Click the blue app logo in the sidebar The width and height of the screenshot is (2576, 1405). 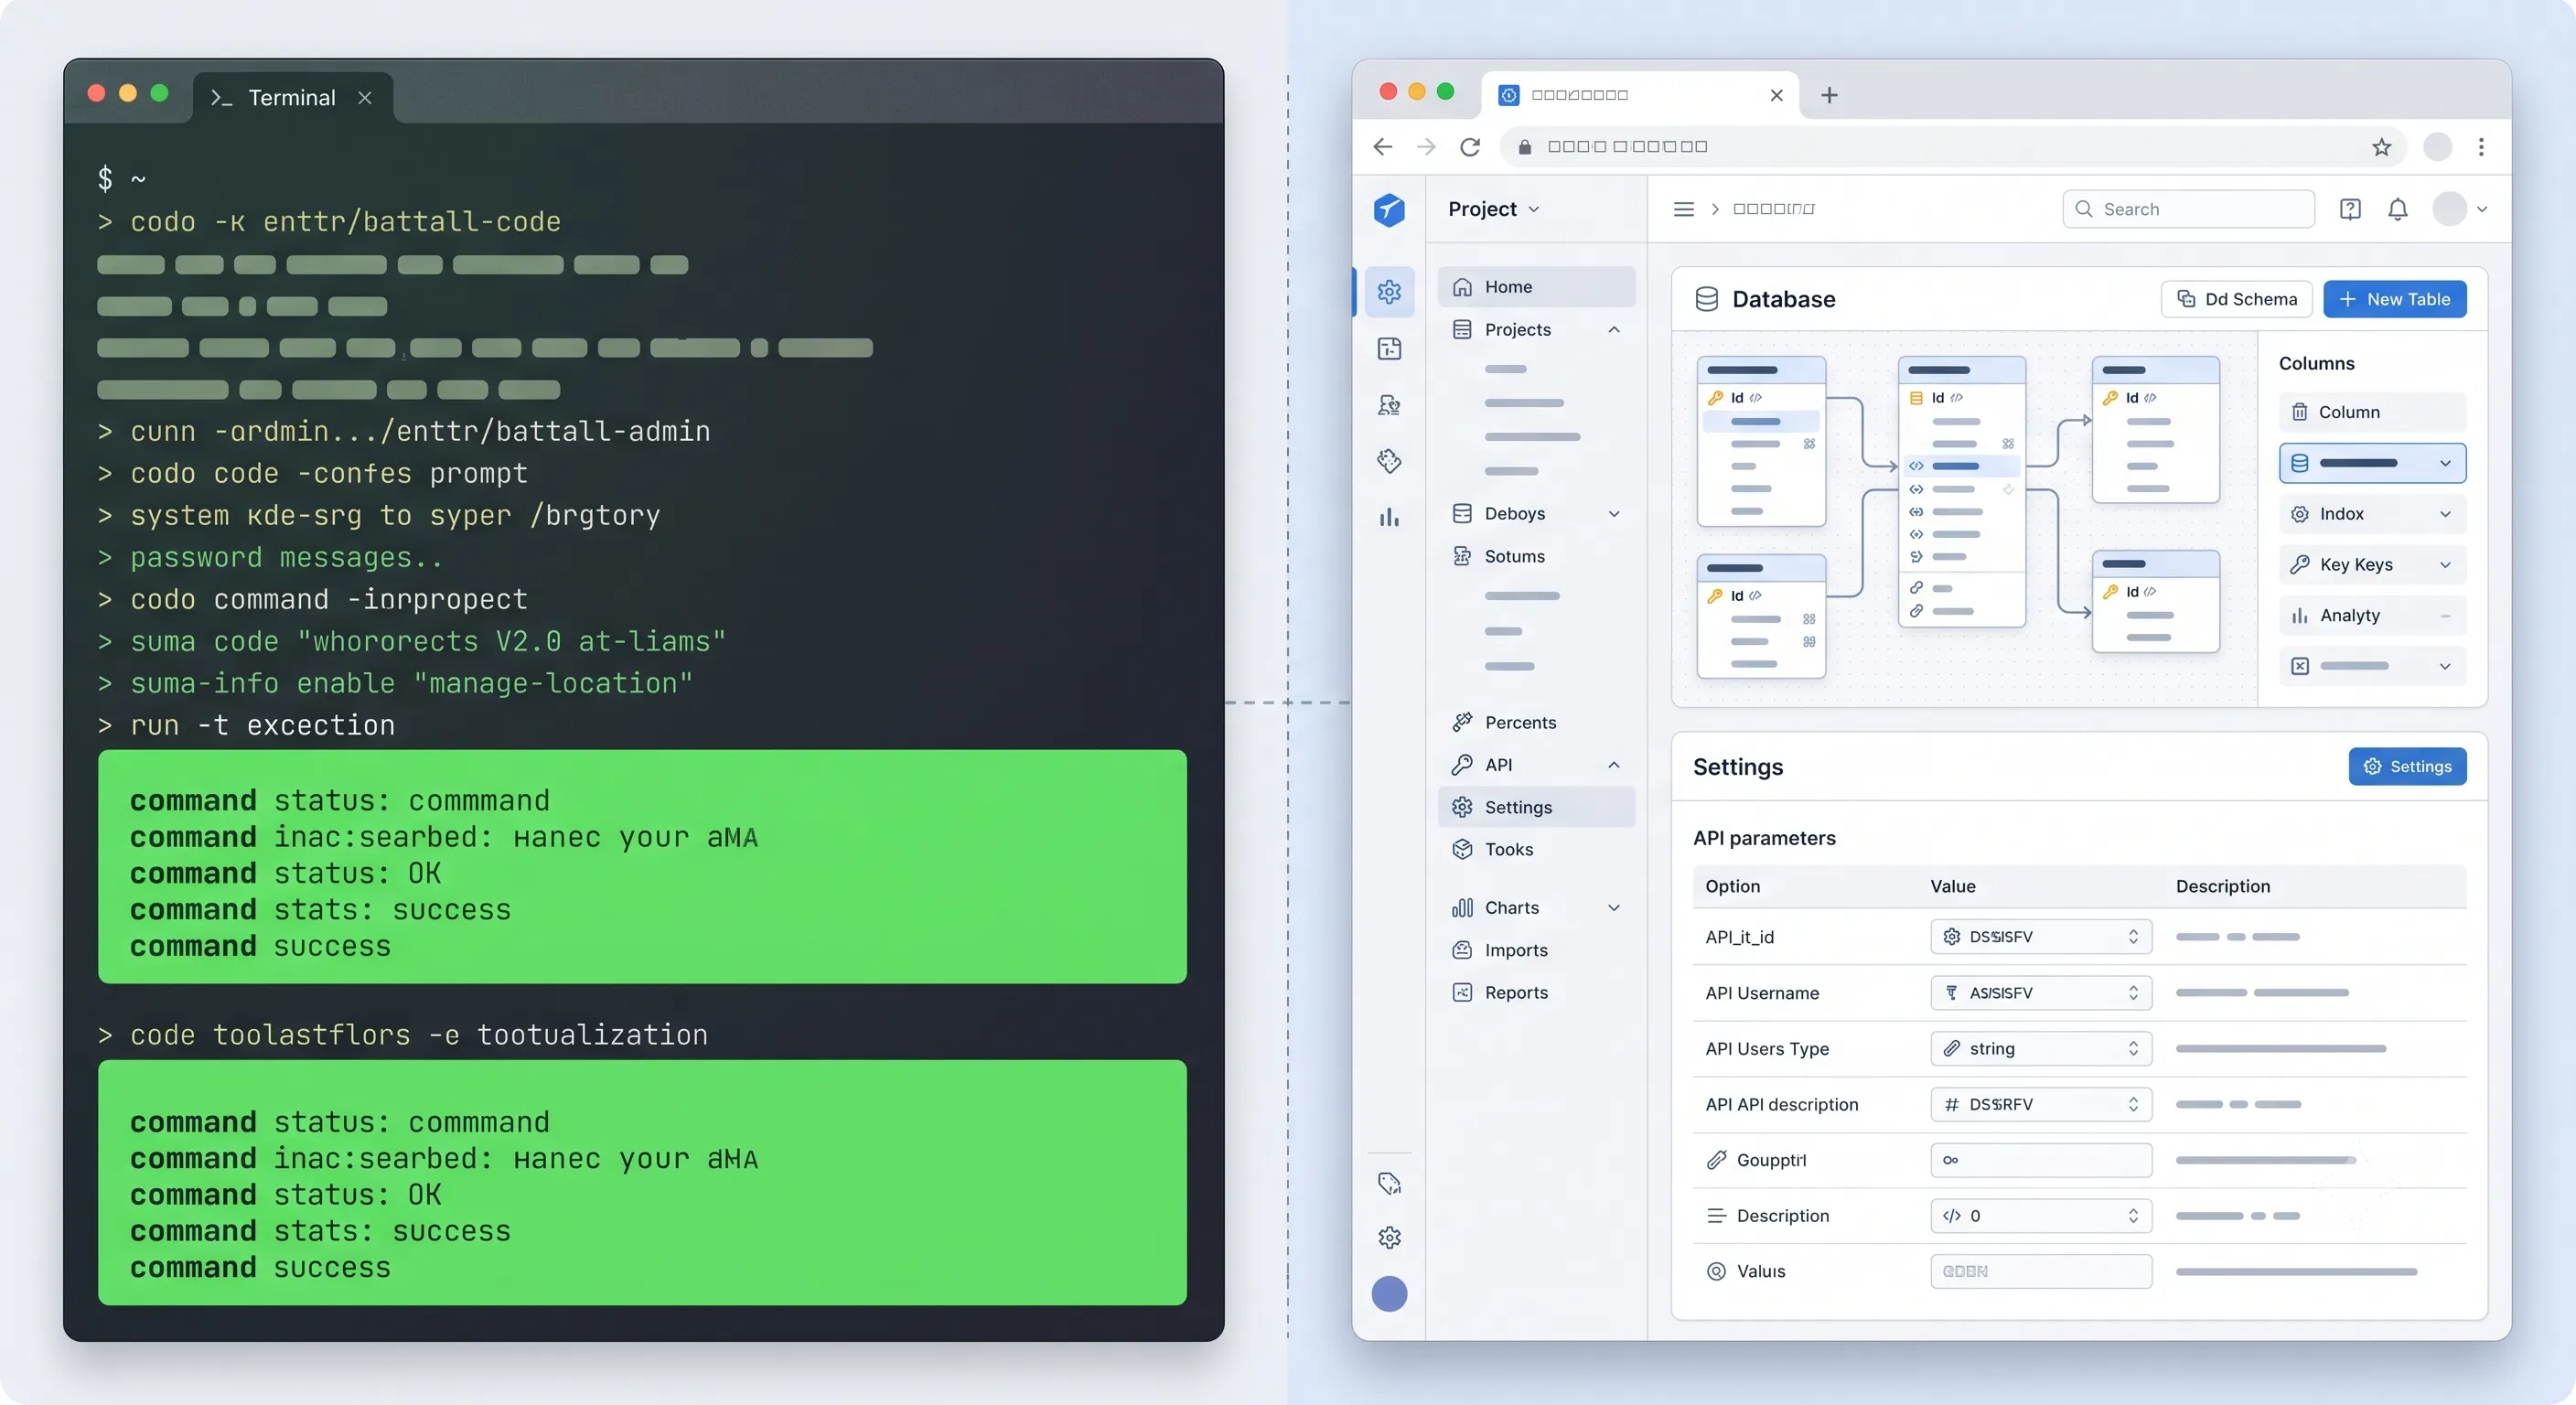1389,209
